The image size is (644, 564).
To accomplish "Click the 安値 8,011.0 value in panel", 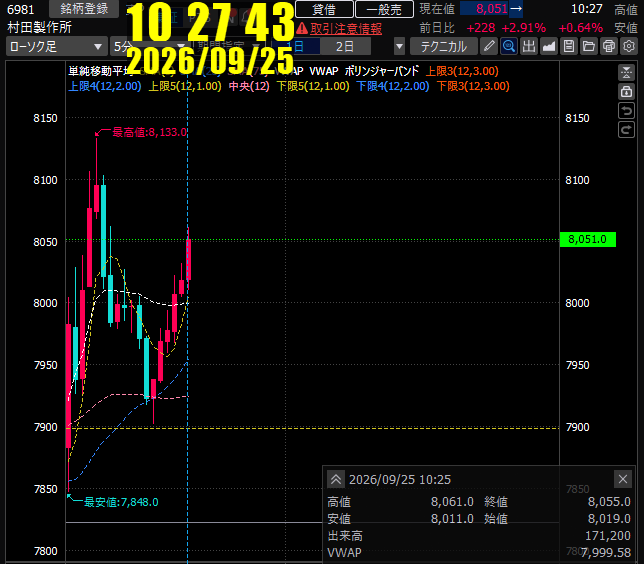I will pyautogui.click(x=452, y=519).
